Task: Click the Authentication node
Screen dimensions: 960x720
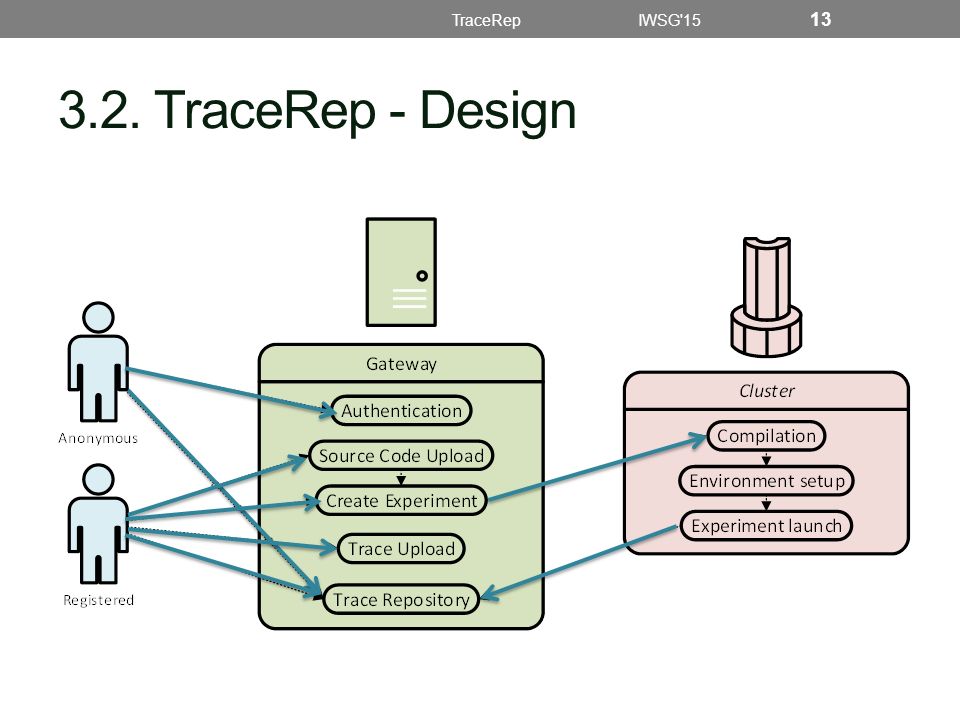Action: [402, 411]
